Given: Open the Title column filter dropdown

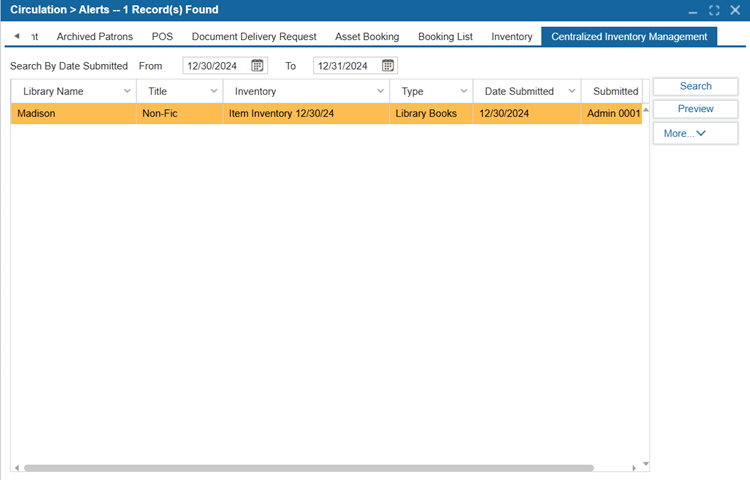Looking at the screenshot, I should click(214, 91).
